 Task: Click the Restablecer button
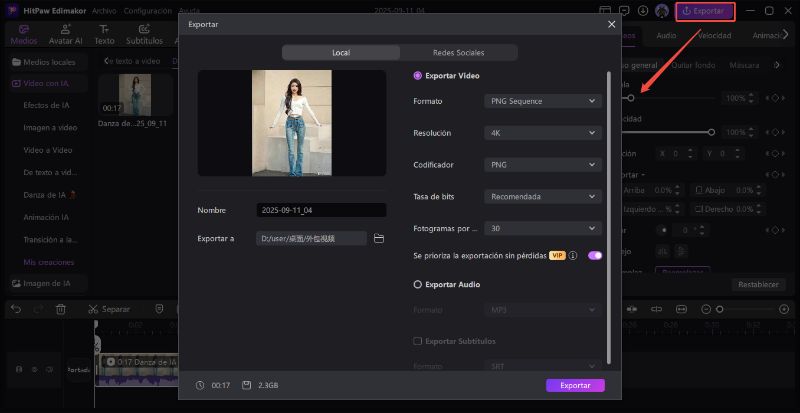(758, 284)
